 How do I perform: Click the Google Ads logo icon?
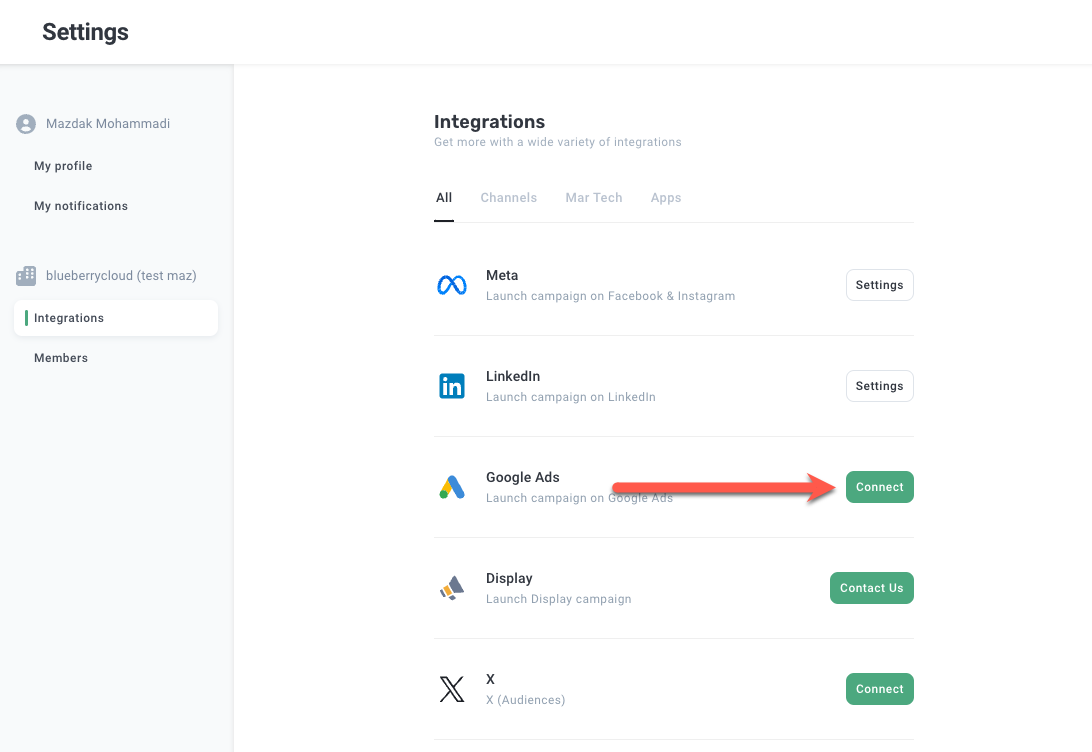point(452,487)
